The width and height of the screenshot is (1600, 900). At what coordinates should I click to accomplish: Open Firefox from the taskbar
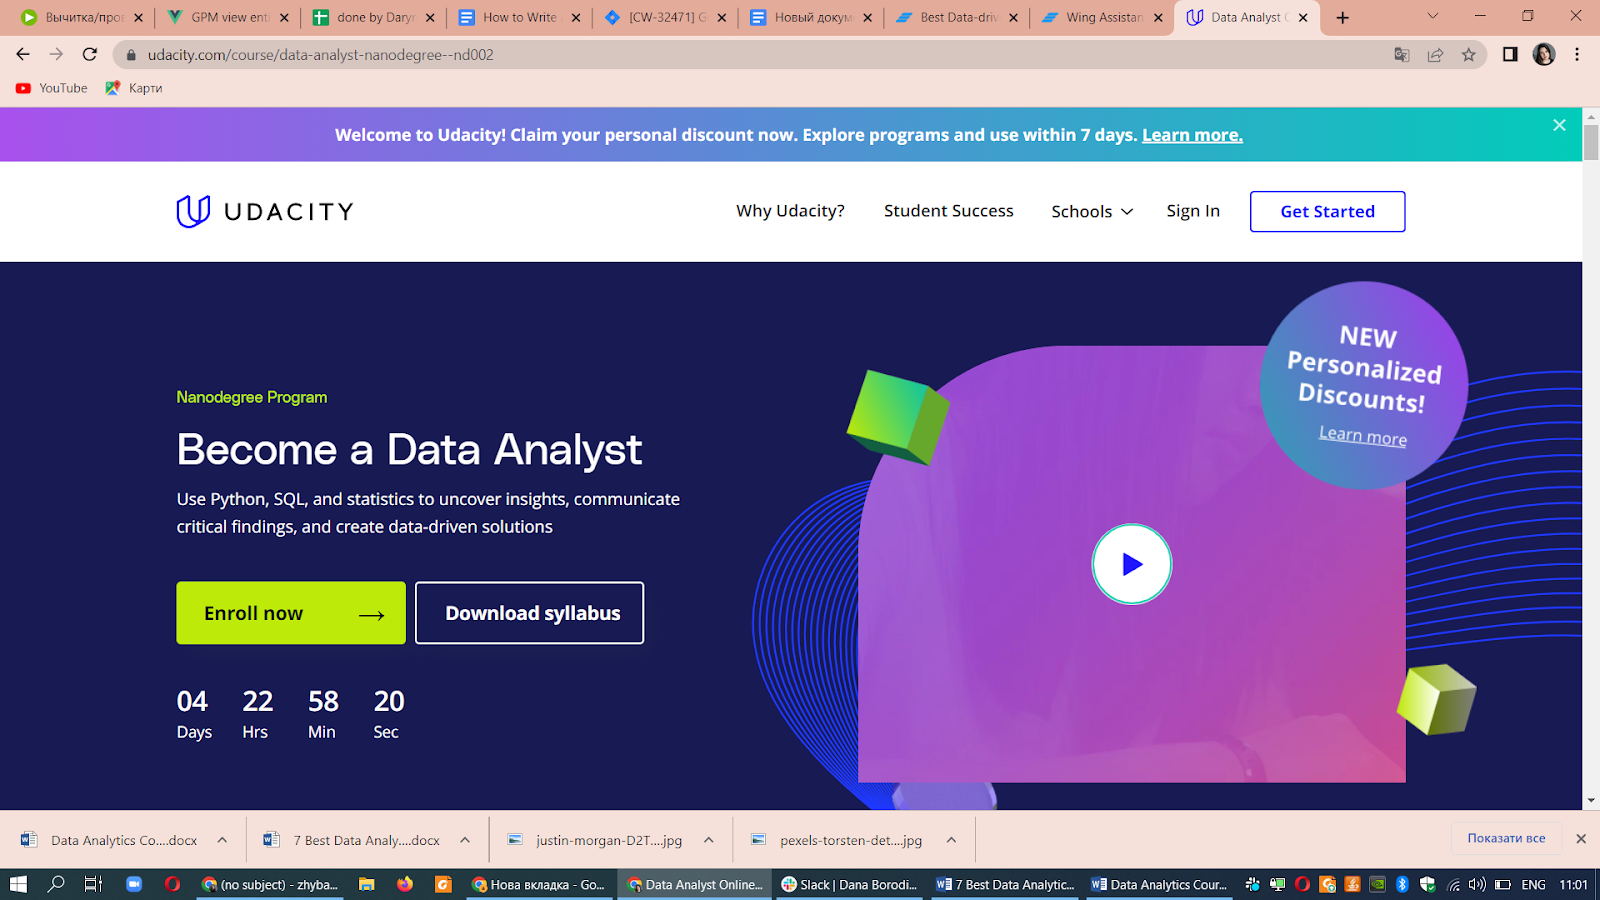[405, 884]
